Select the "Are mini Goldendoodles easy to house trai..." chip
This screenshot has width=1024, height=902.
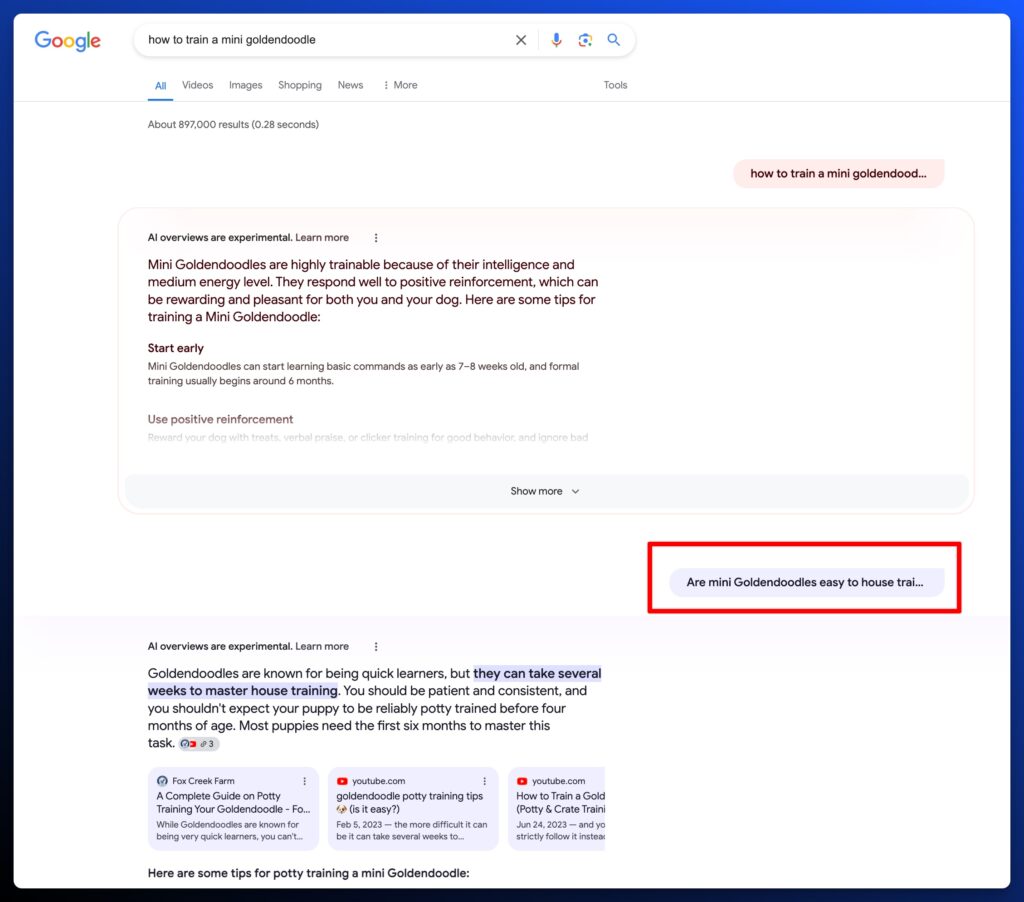coord(806,582)
